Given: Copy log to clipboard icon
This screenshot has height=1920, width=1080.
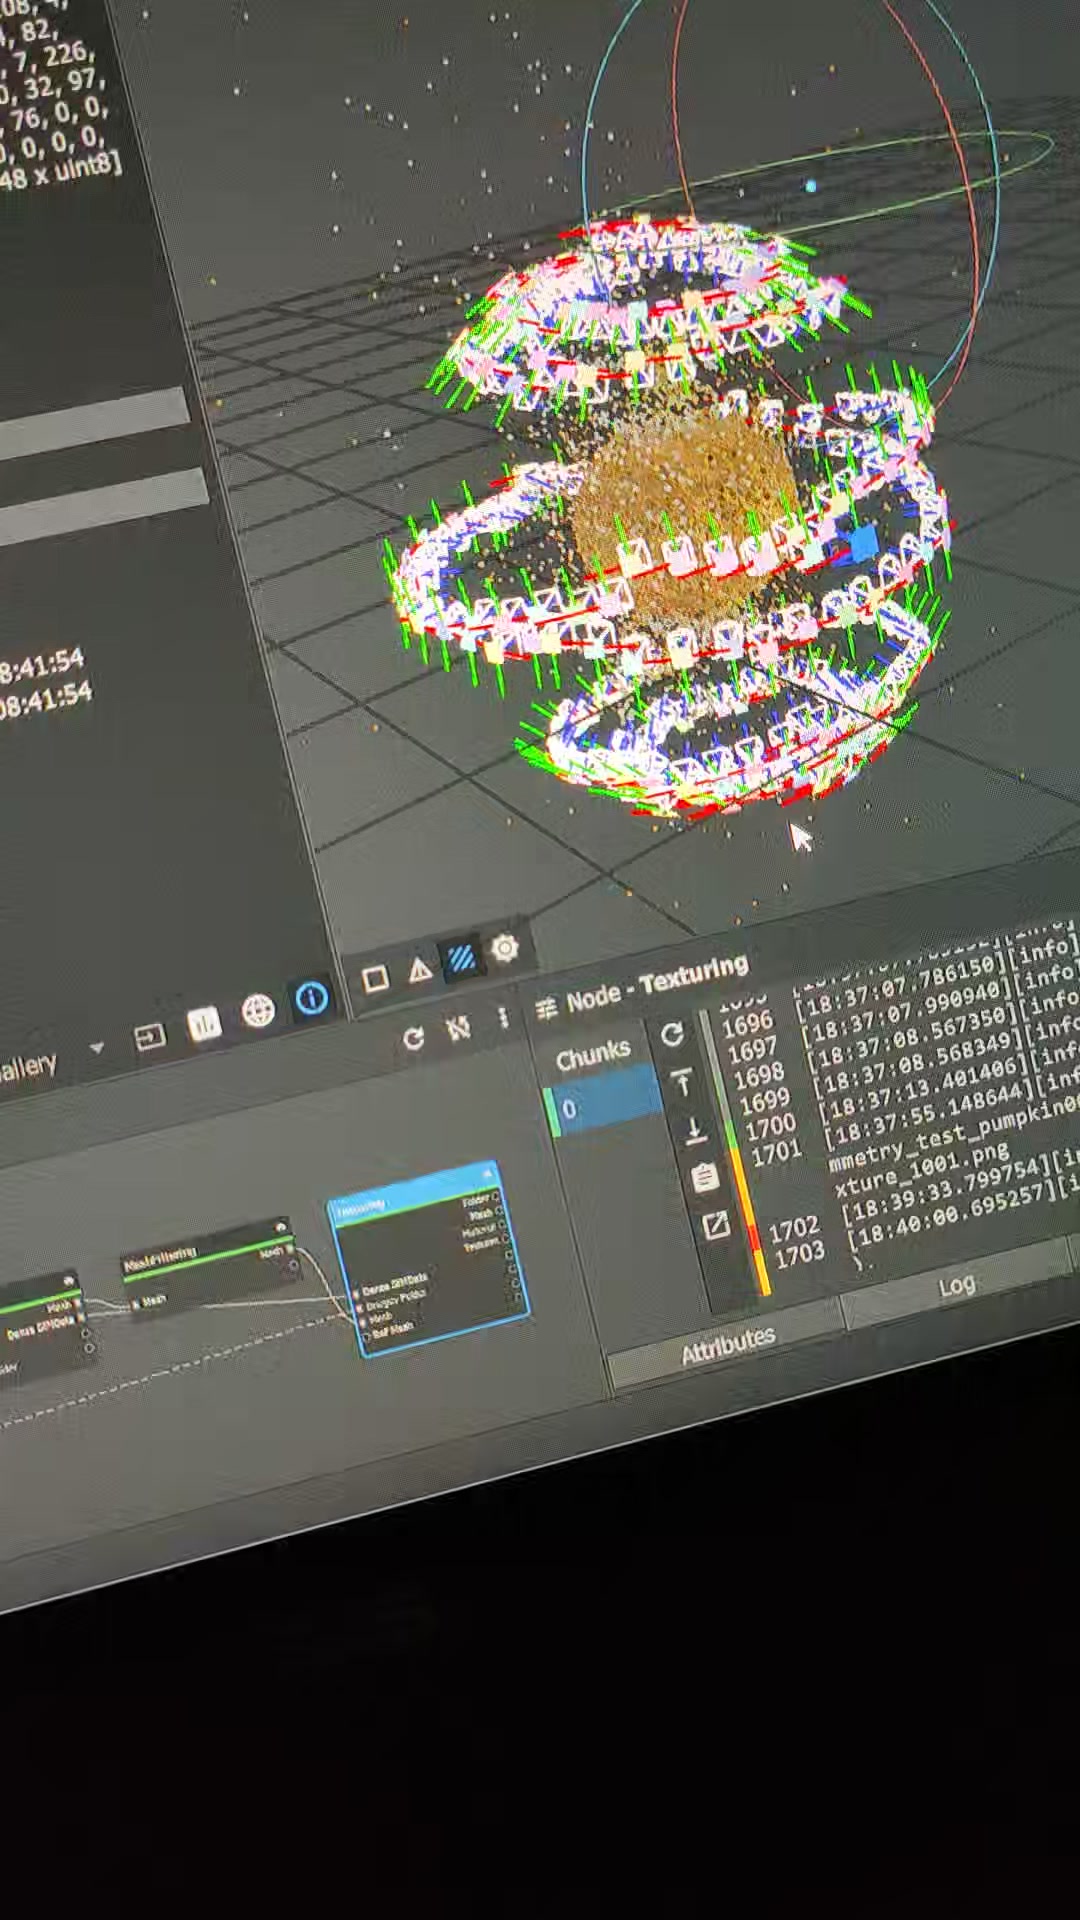Looking at the screenshot, I should coord(705,1178).
